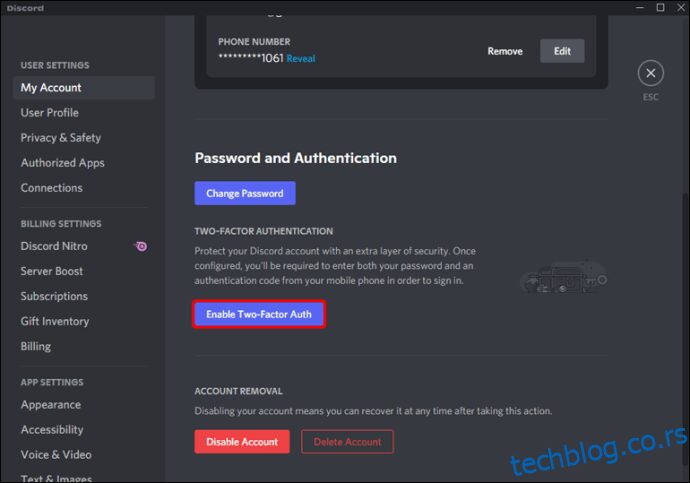The width and height of the screenshot is (690, 483).
Task: Minimize the Discord window
Action: pyautogui.click(x=640, y=7)
